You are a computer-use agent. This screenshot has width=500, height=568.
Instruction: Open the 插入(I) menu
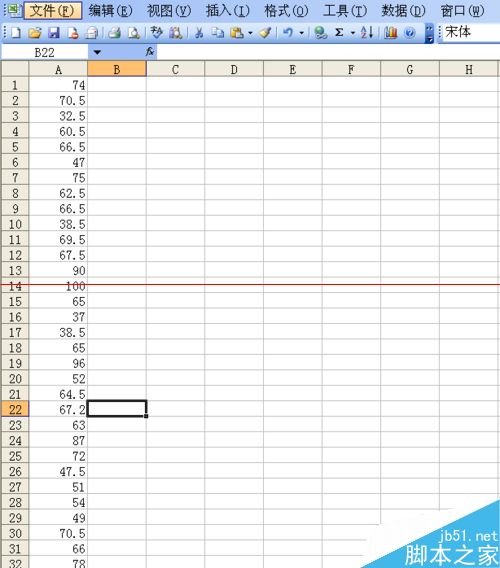click(x=228, y=11)
